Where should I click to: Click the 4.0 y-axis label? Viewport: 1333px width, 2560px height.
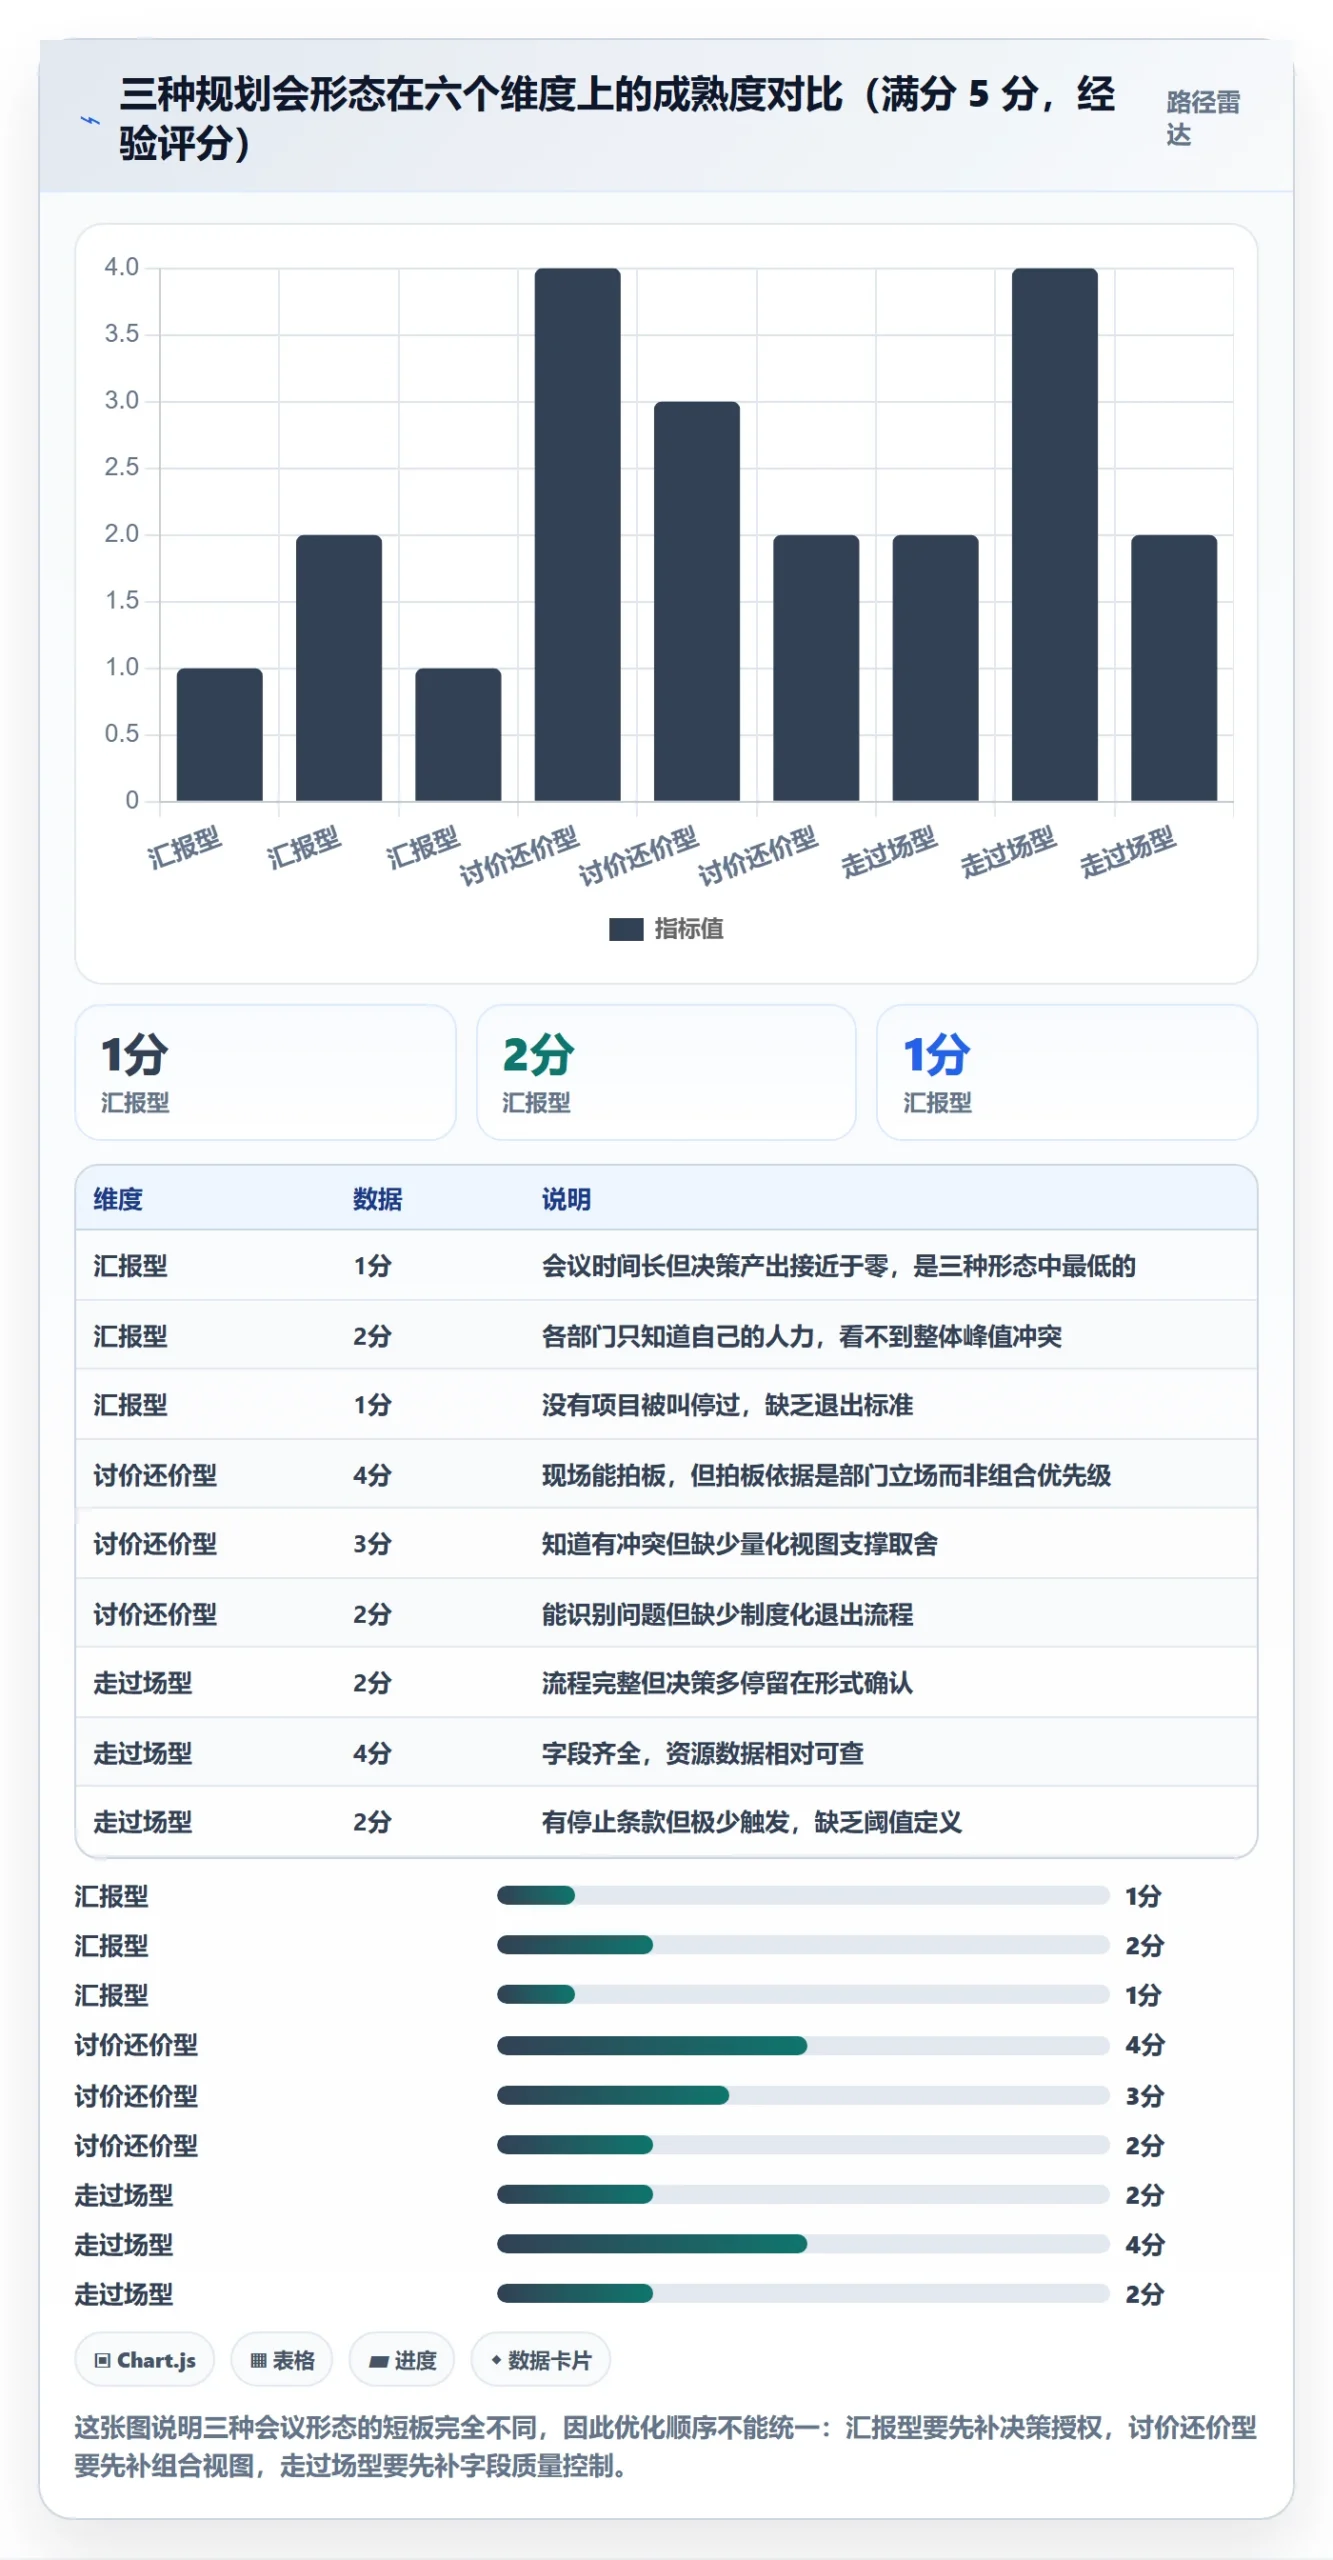click(121, 267)
